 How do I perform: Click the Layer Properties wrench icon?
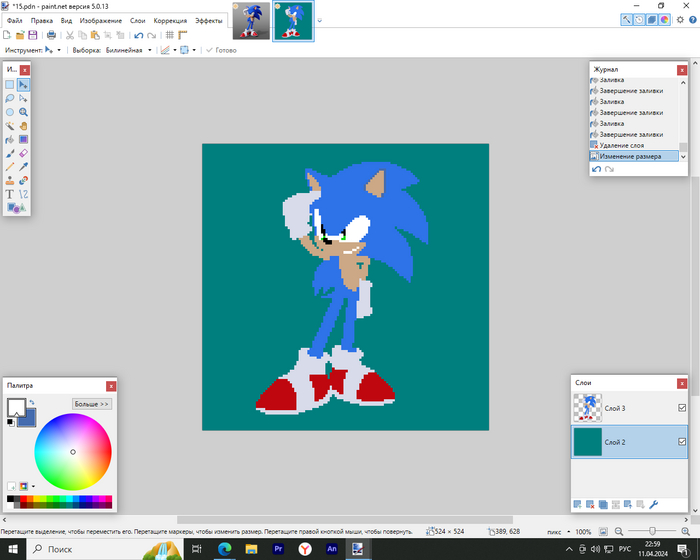coord(654,504)
